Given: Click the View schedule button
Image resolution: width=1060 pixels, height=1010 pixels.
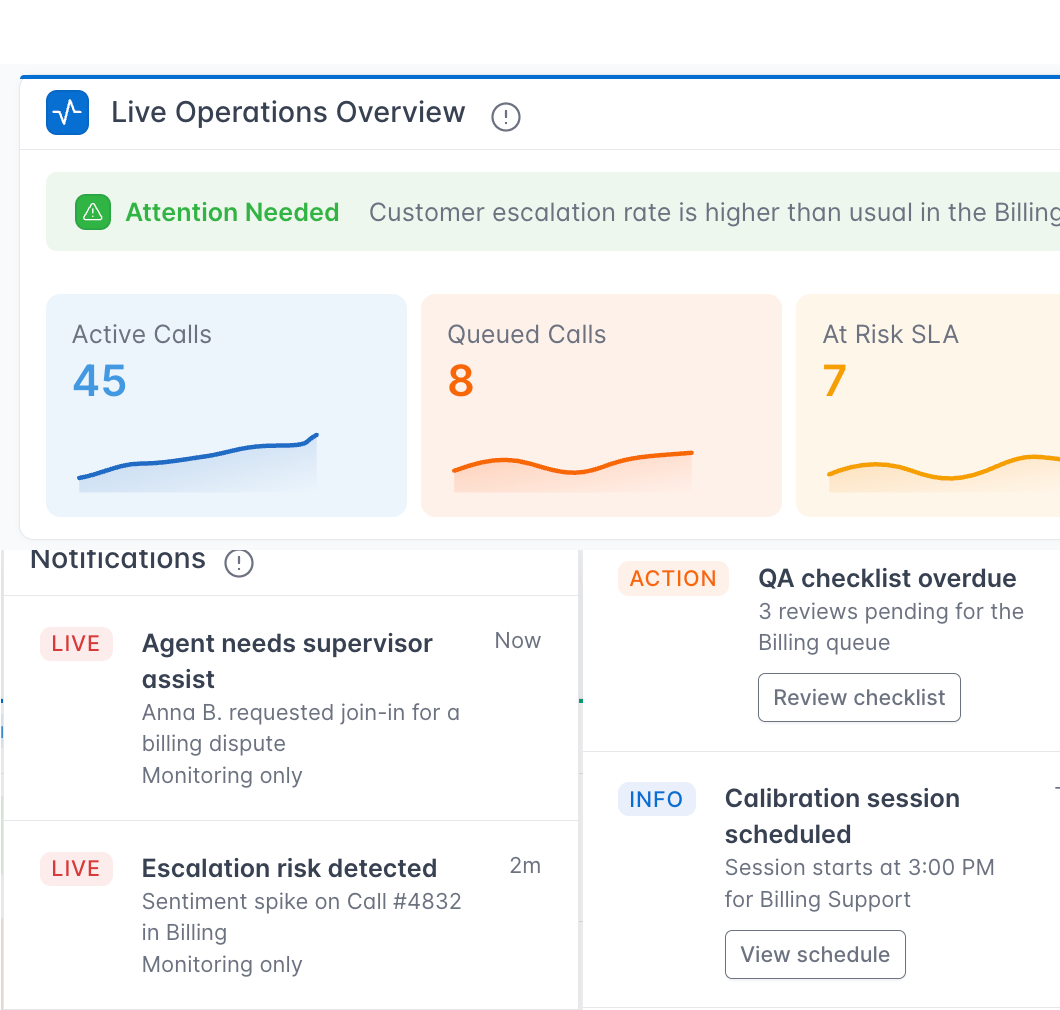Looking at the screenshot, I should pyautogui.click(x=815, y=955).
